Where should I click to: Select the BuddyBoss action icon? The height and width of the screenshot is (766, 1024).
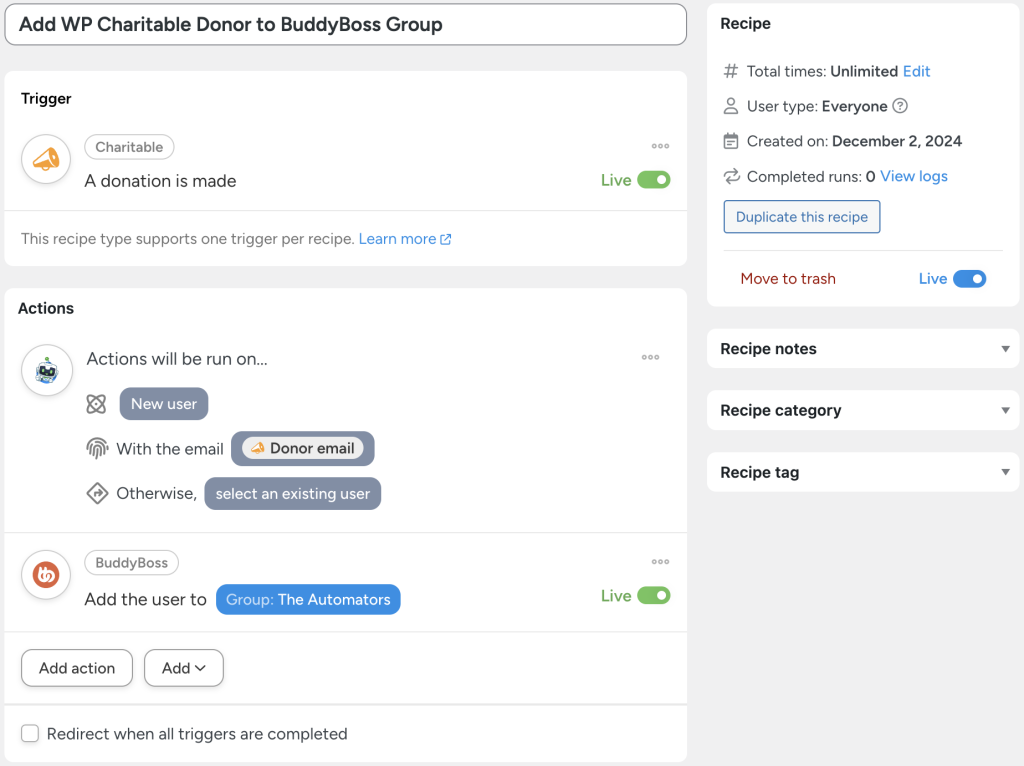click(x=45, y=575)
